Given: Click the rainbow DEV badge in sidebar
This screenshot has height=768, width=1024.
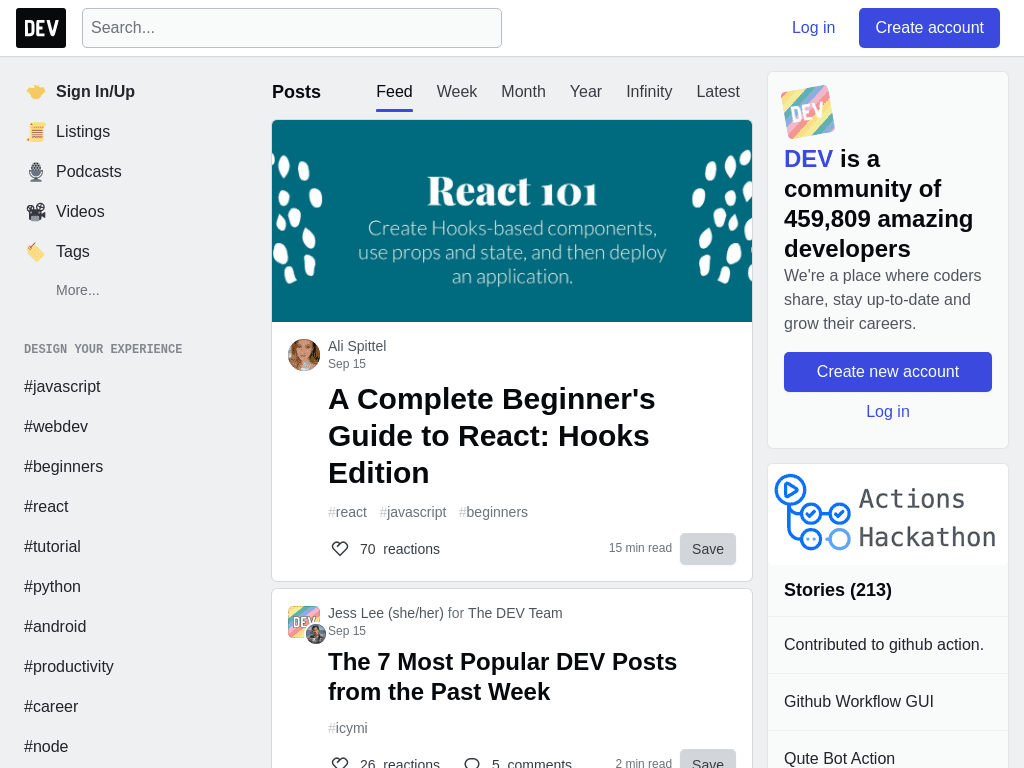Looking at the screenshot, I should tap(808, 112).
